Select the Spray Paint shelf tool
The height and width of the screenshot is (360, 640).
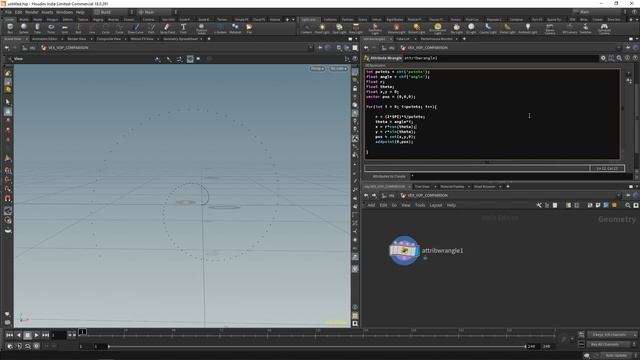tap(167, 29)
